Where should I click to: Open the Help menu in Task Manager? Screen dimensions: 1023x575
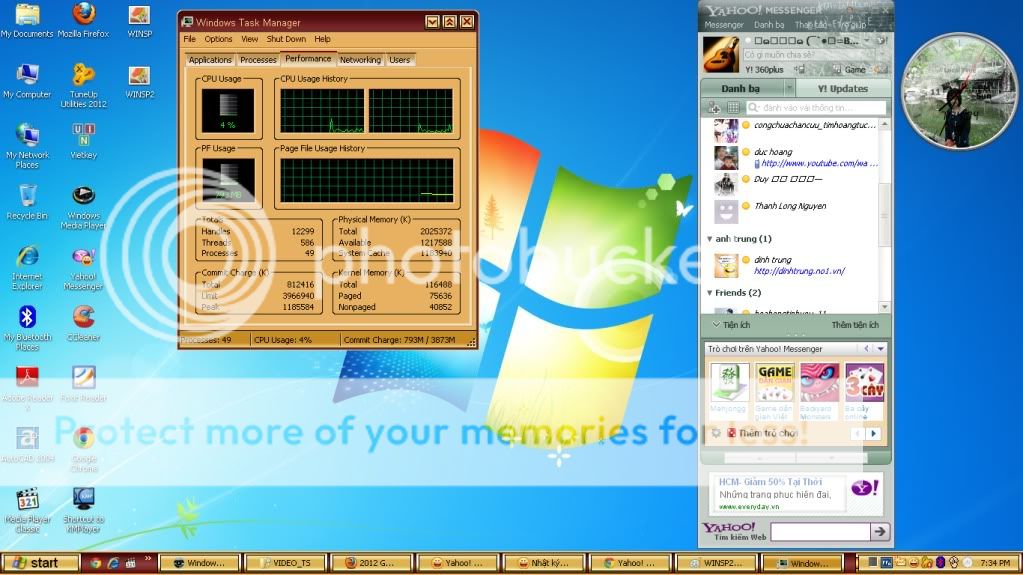[322, 39]
